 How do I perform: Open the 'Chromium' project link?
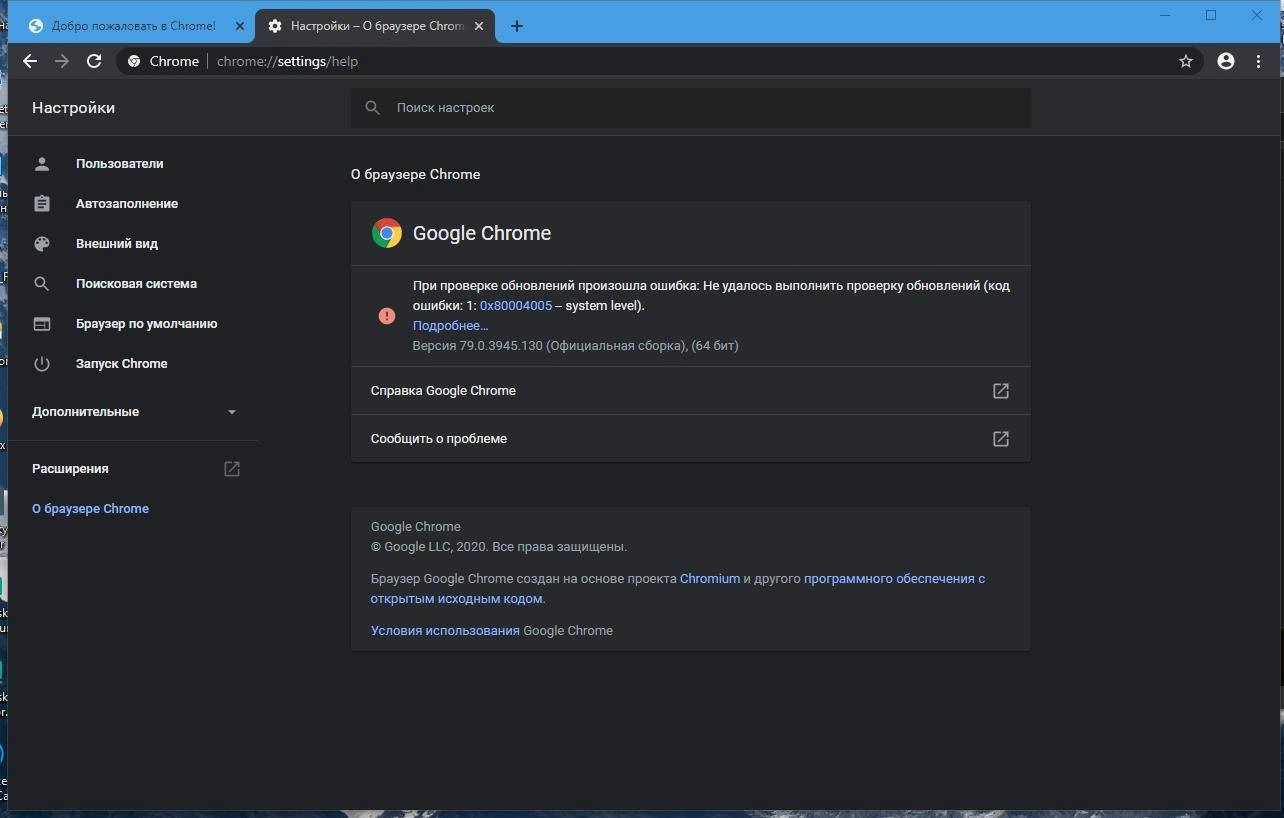click(x=710, y=578)
